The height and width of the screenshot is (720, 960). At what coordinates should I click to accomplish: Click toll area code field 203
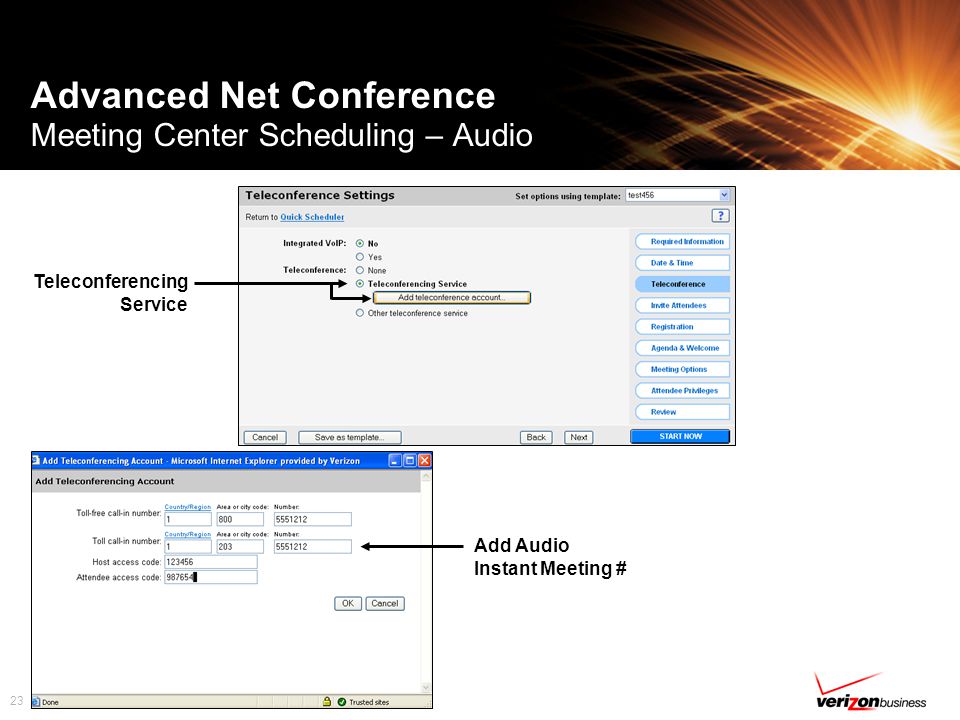pos(240,546)
